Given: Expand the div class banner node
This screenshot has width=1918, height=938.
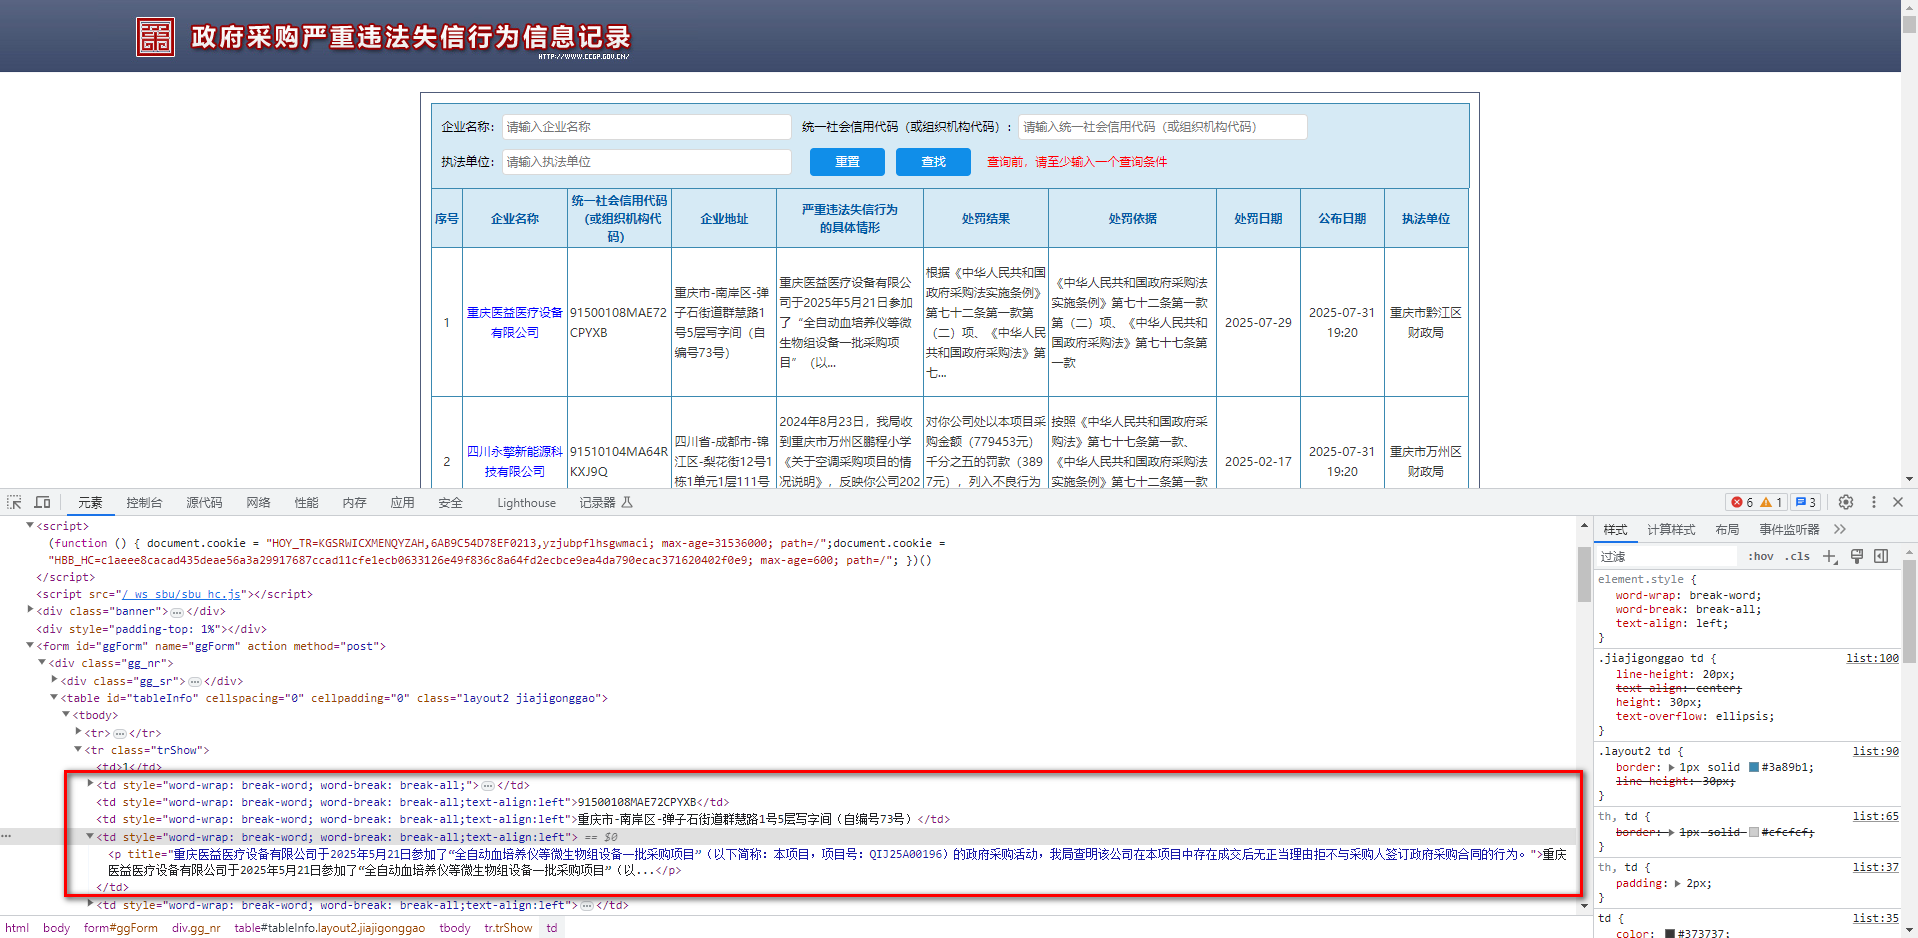Looking at the screenshot, I should tap(30, 610).
